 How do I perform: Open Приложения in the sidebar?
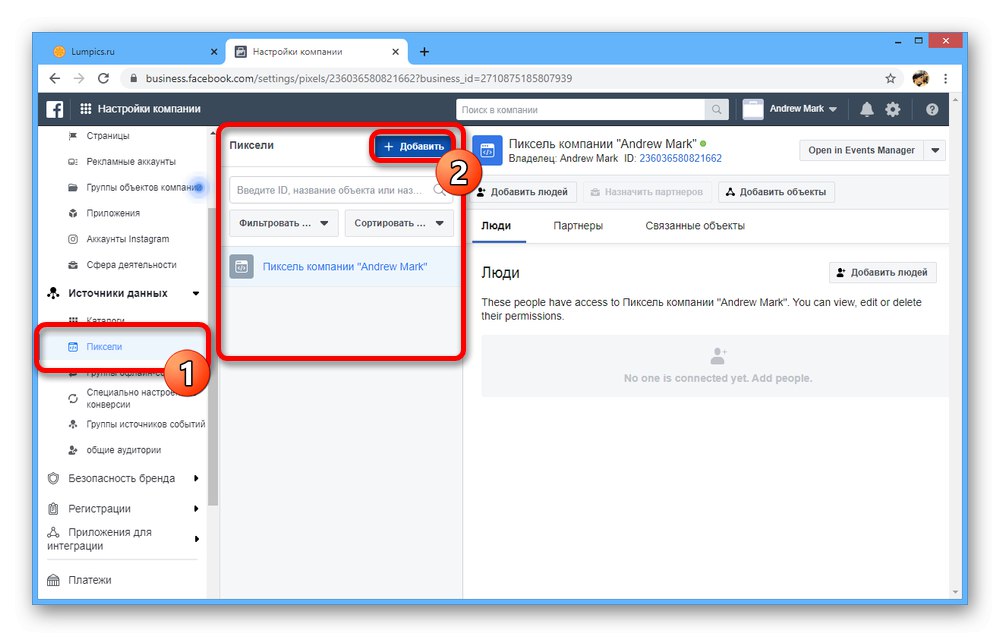pos(113,213)
